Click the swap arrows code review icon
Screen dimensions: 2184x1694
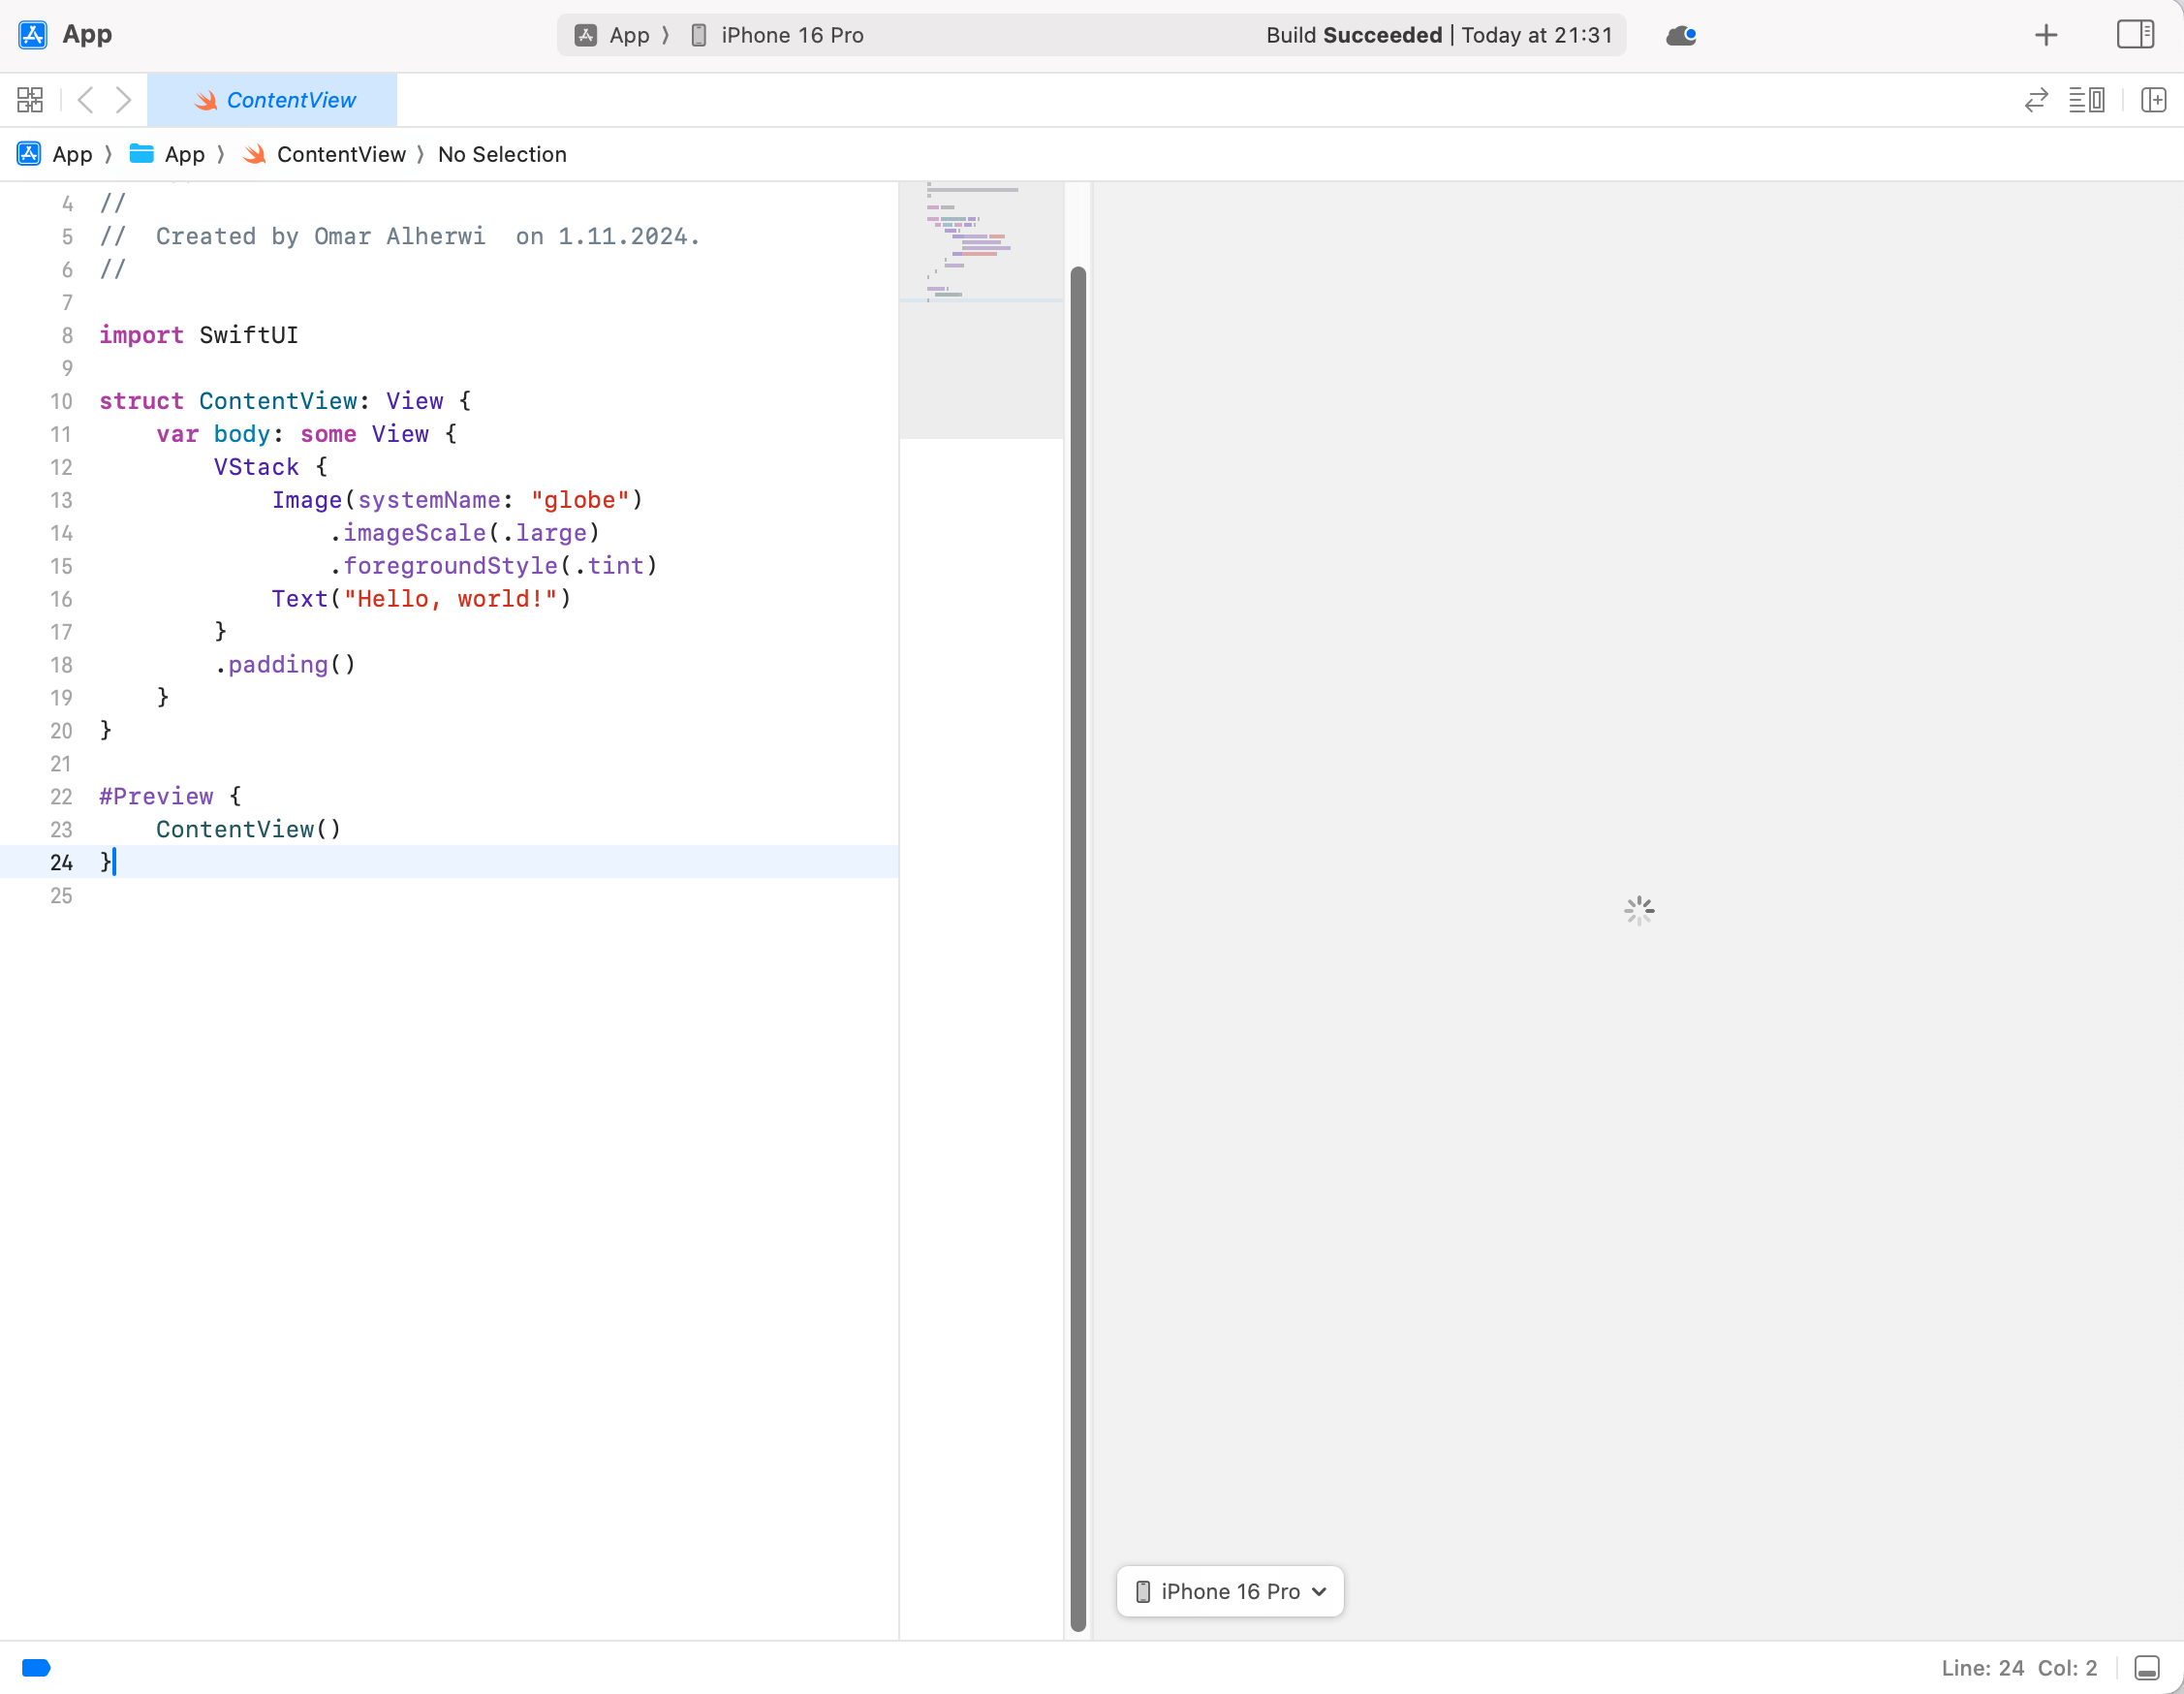tap(2036, 100)
